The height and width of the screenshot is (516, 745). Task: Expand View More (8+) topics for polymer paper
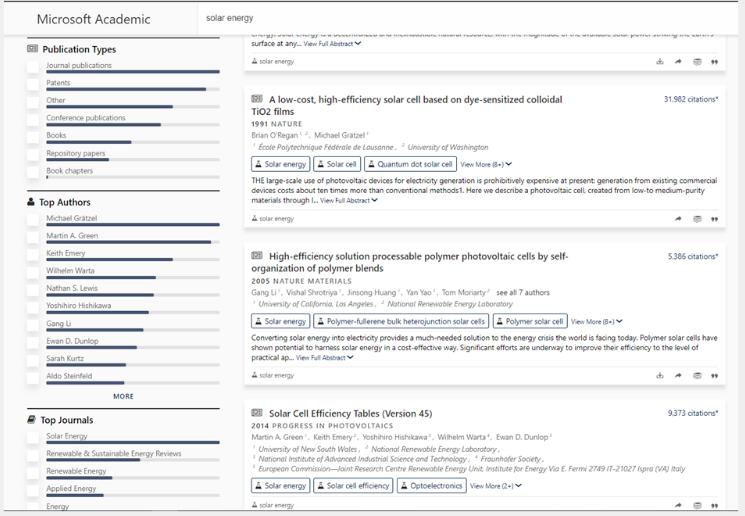tap(596, 322)
